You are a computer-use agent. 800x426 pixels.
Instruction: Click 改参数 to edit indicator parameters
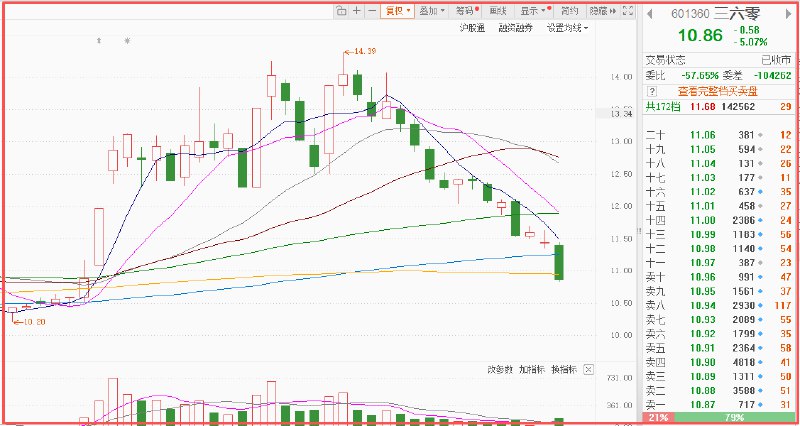[499, 369]
